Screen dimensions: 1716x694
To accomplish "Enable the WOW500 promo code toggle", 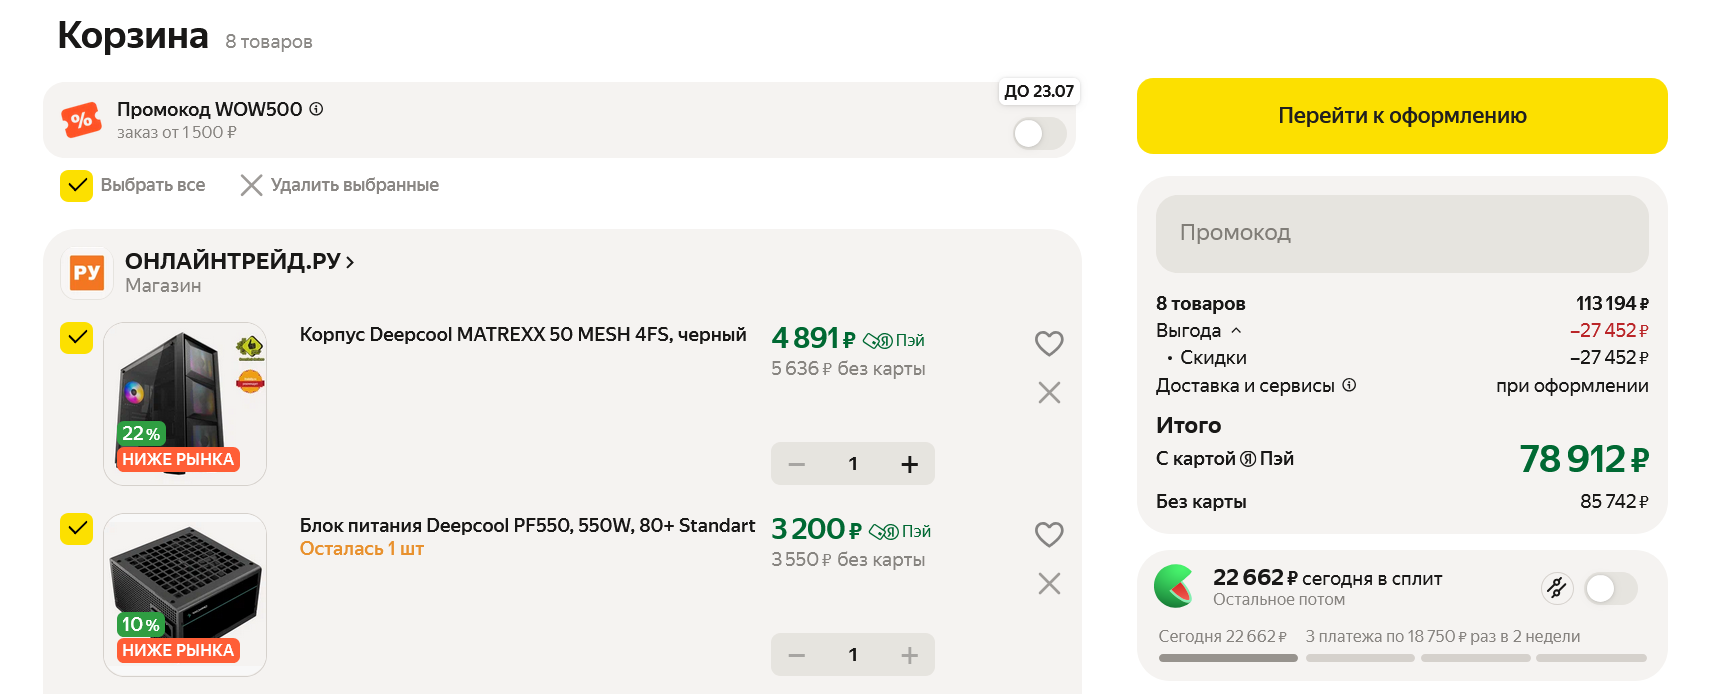I will [x=1039, y=133].
